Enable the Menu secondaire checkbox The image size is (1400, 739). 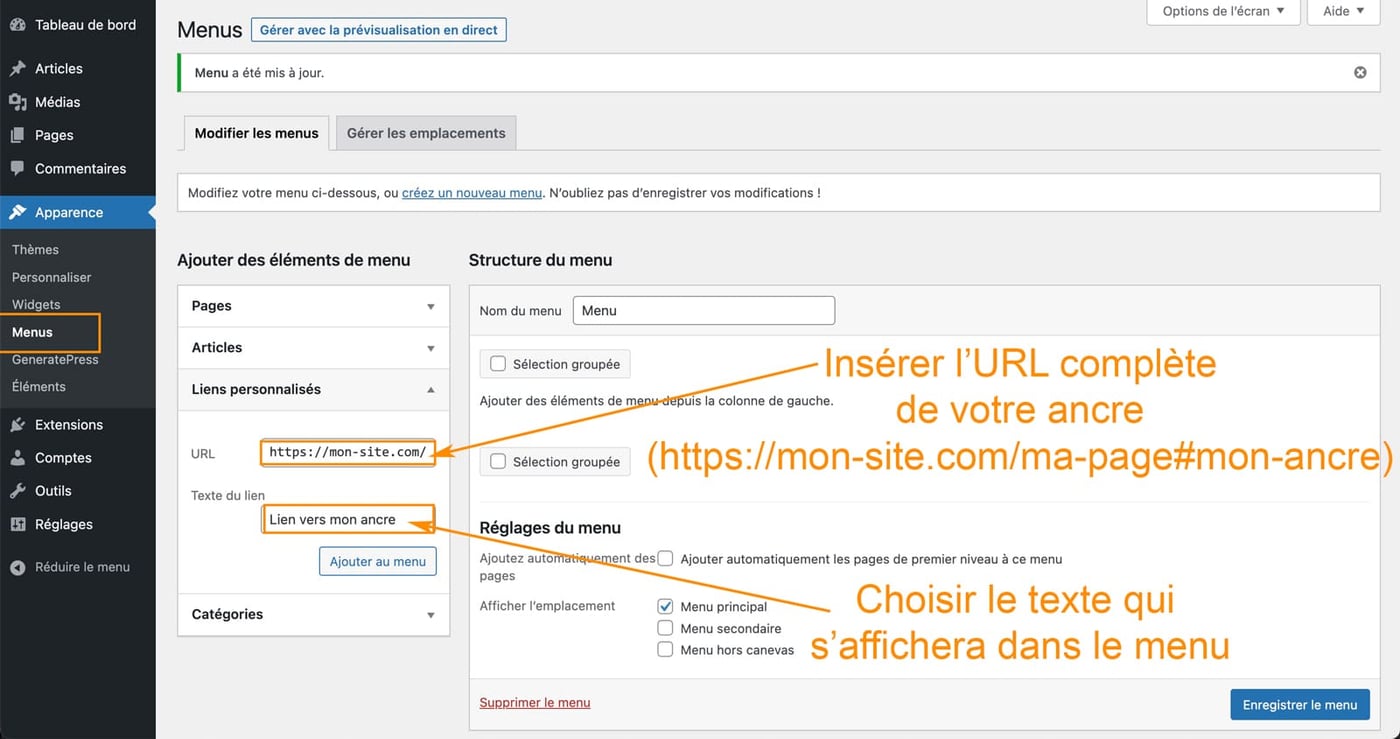coord(665,627)
